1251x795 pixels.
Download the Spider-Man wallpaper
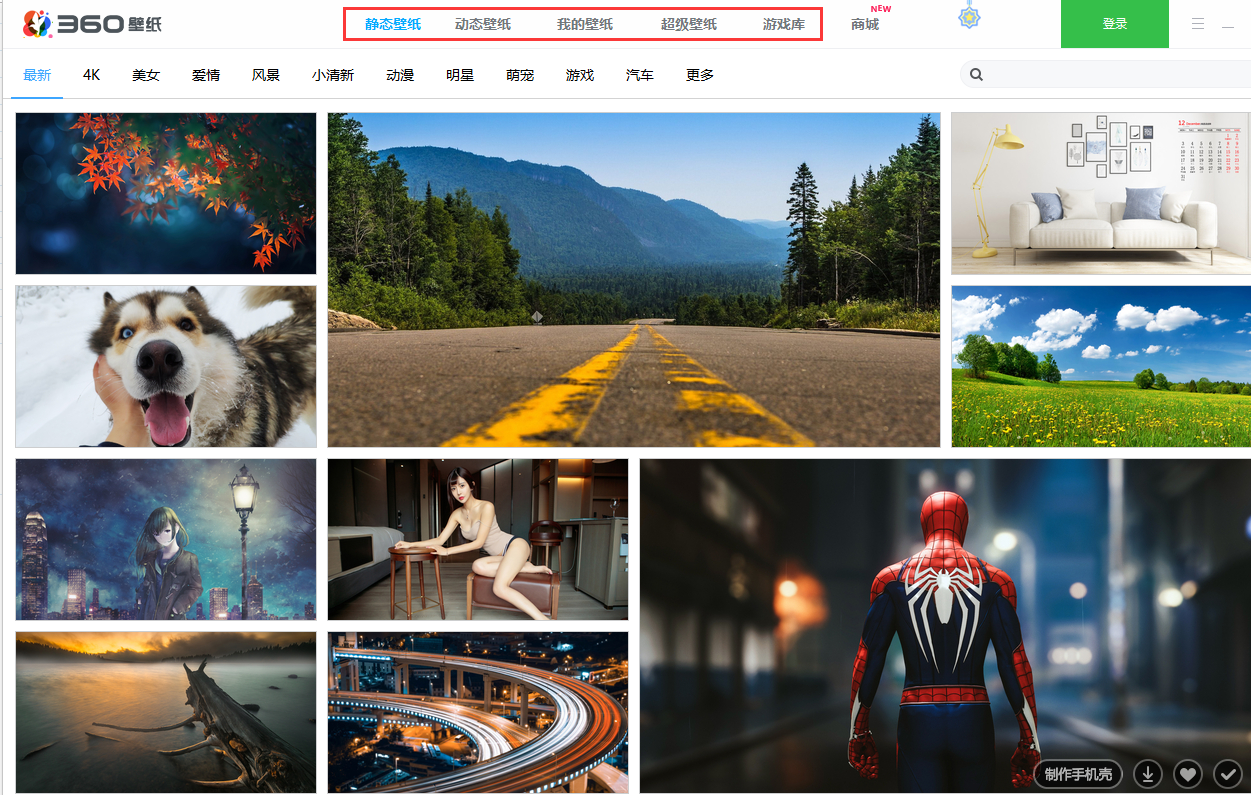(x=1149, y=773)
